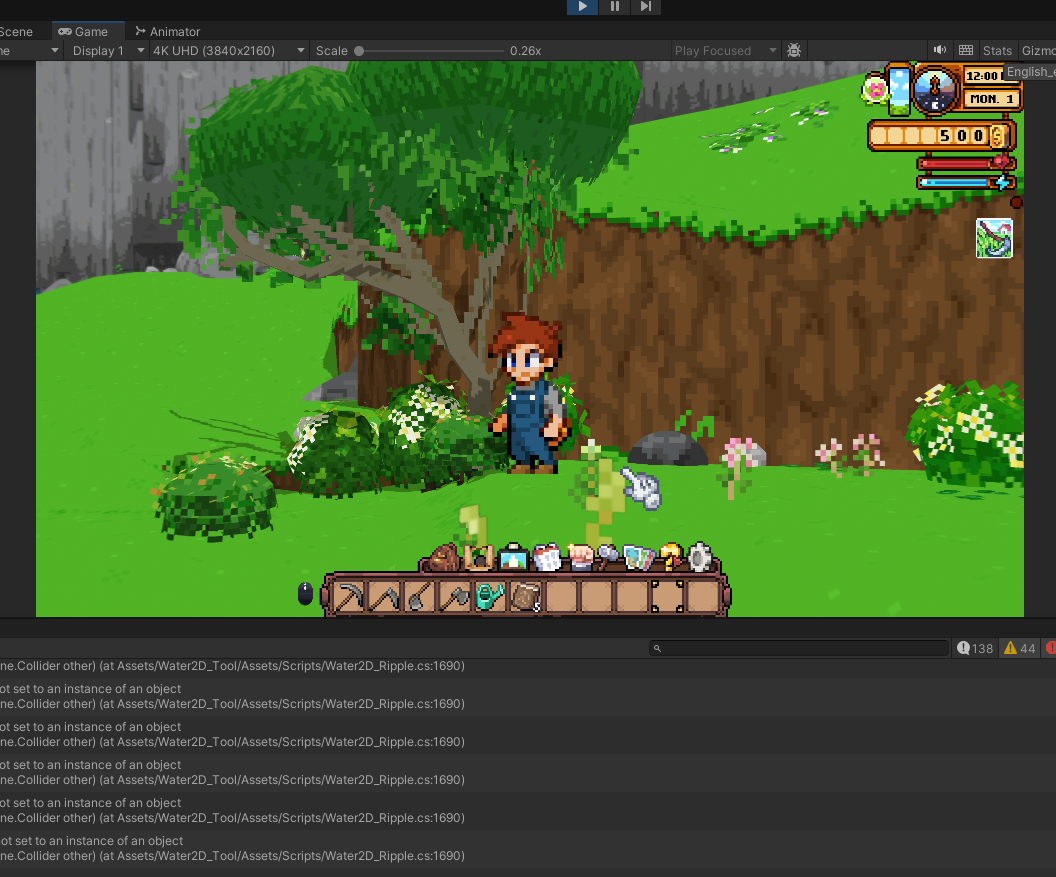The image size is (1056, 877).
Task: Toggle audio mute in the Game view toolbar
Action: point(940,50)
